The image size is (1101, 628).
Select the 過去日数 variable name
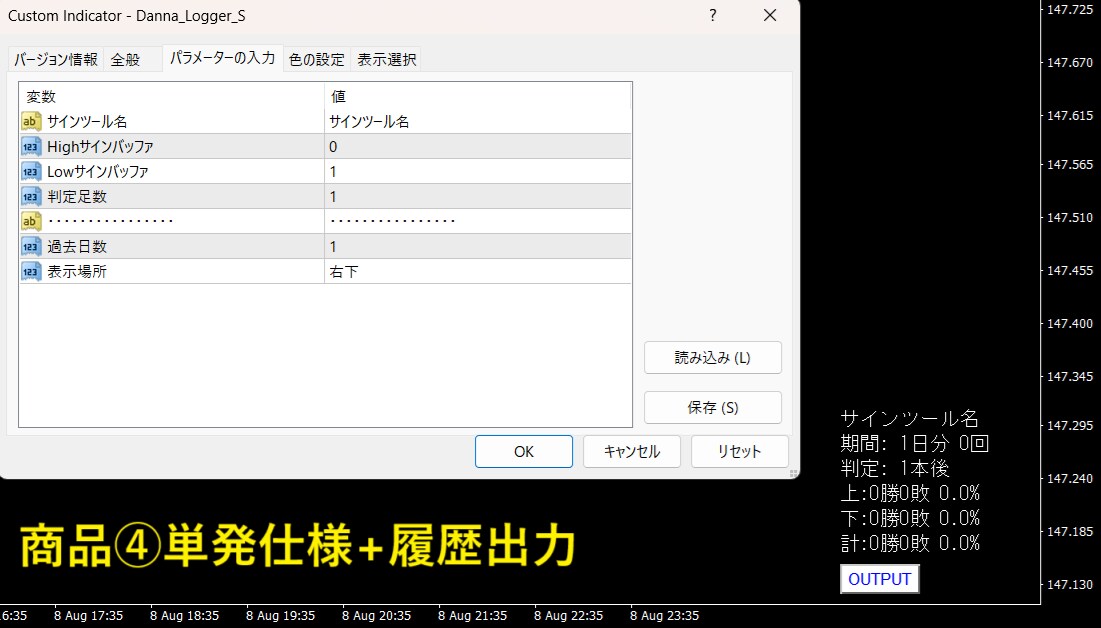[x=77, y=247]
